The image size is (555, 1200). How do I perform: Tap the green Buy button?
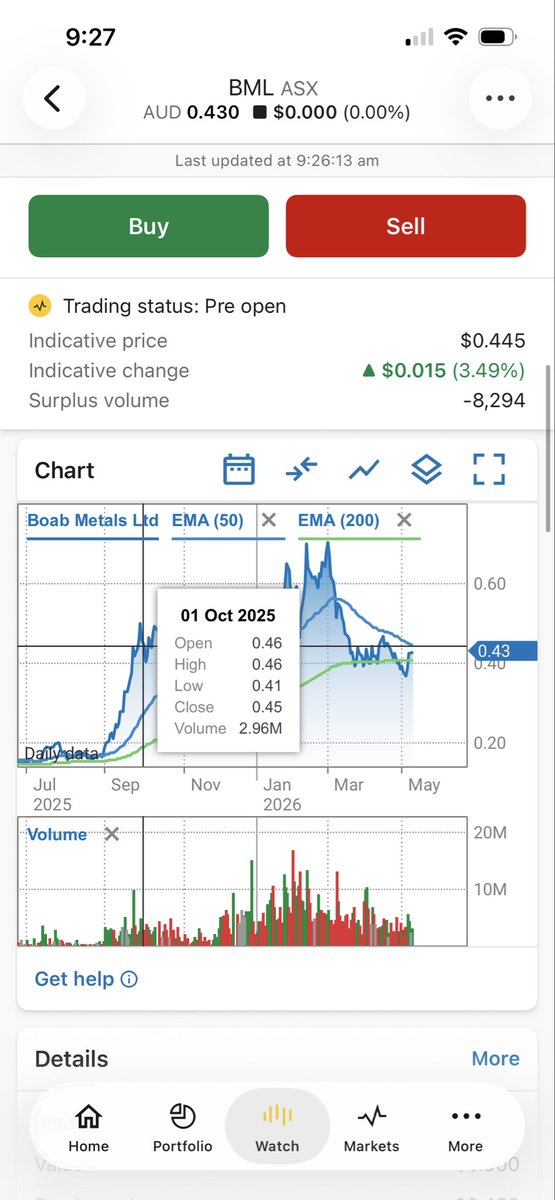(x=148, y=226)
